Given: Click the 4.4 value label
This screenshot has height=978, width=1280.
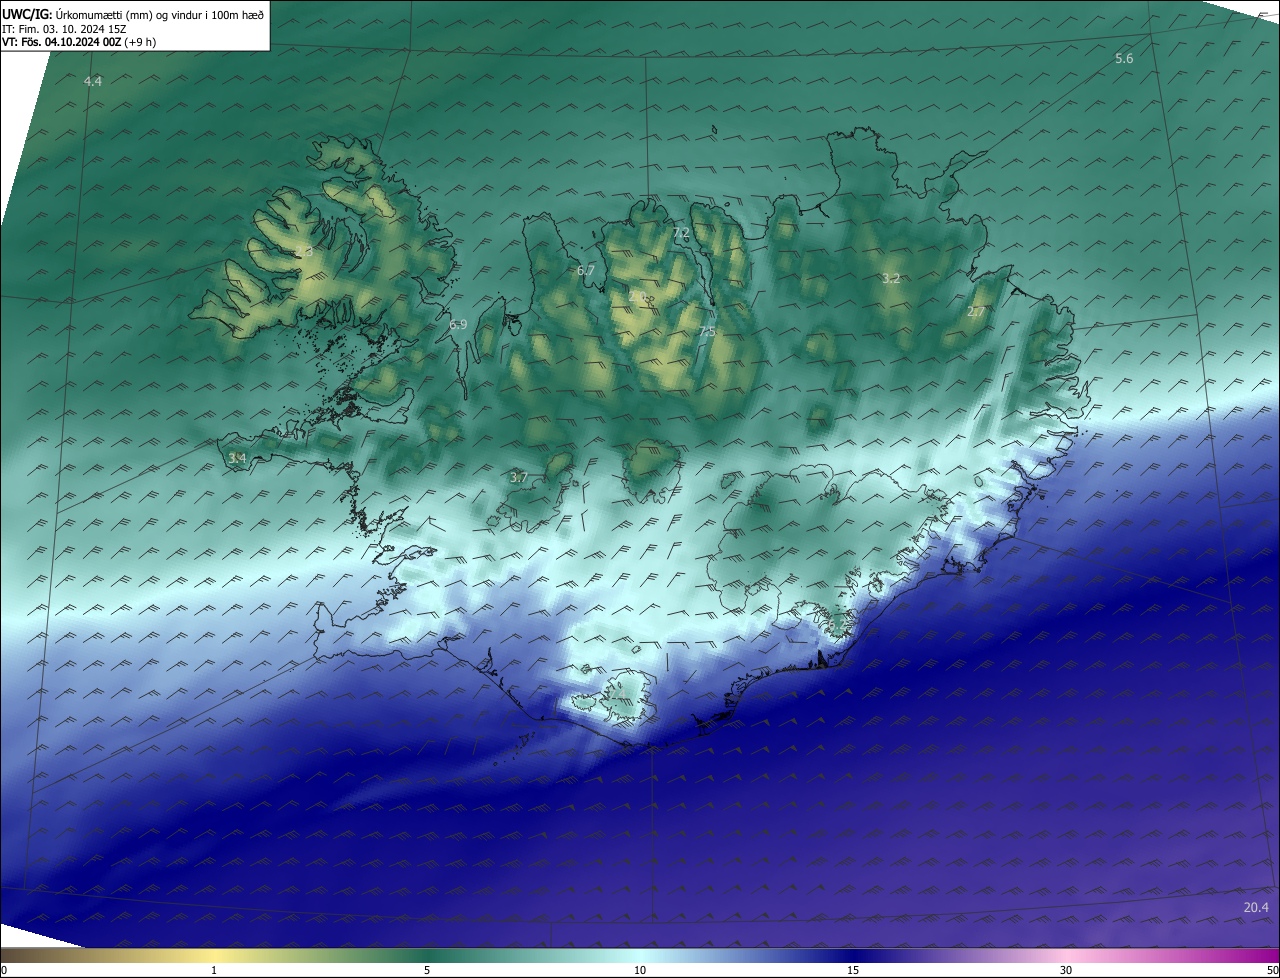Looking at the screenshot, I should click(93, 81).
